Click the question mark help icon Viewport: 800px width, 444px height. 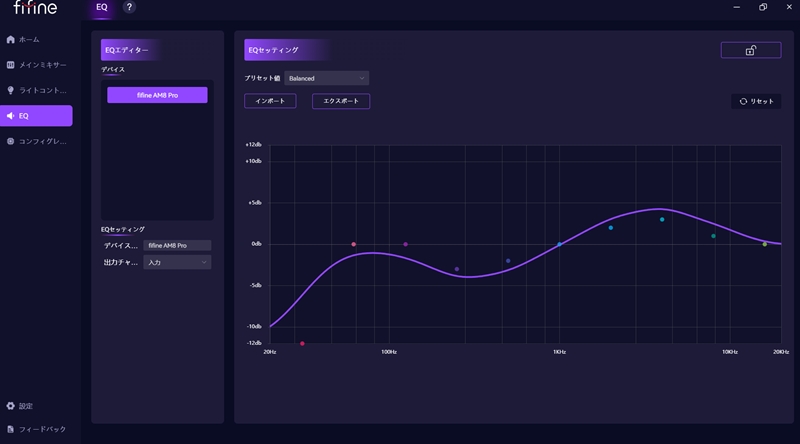(129, 7)
